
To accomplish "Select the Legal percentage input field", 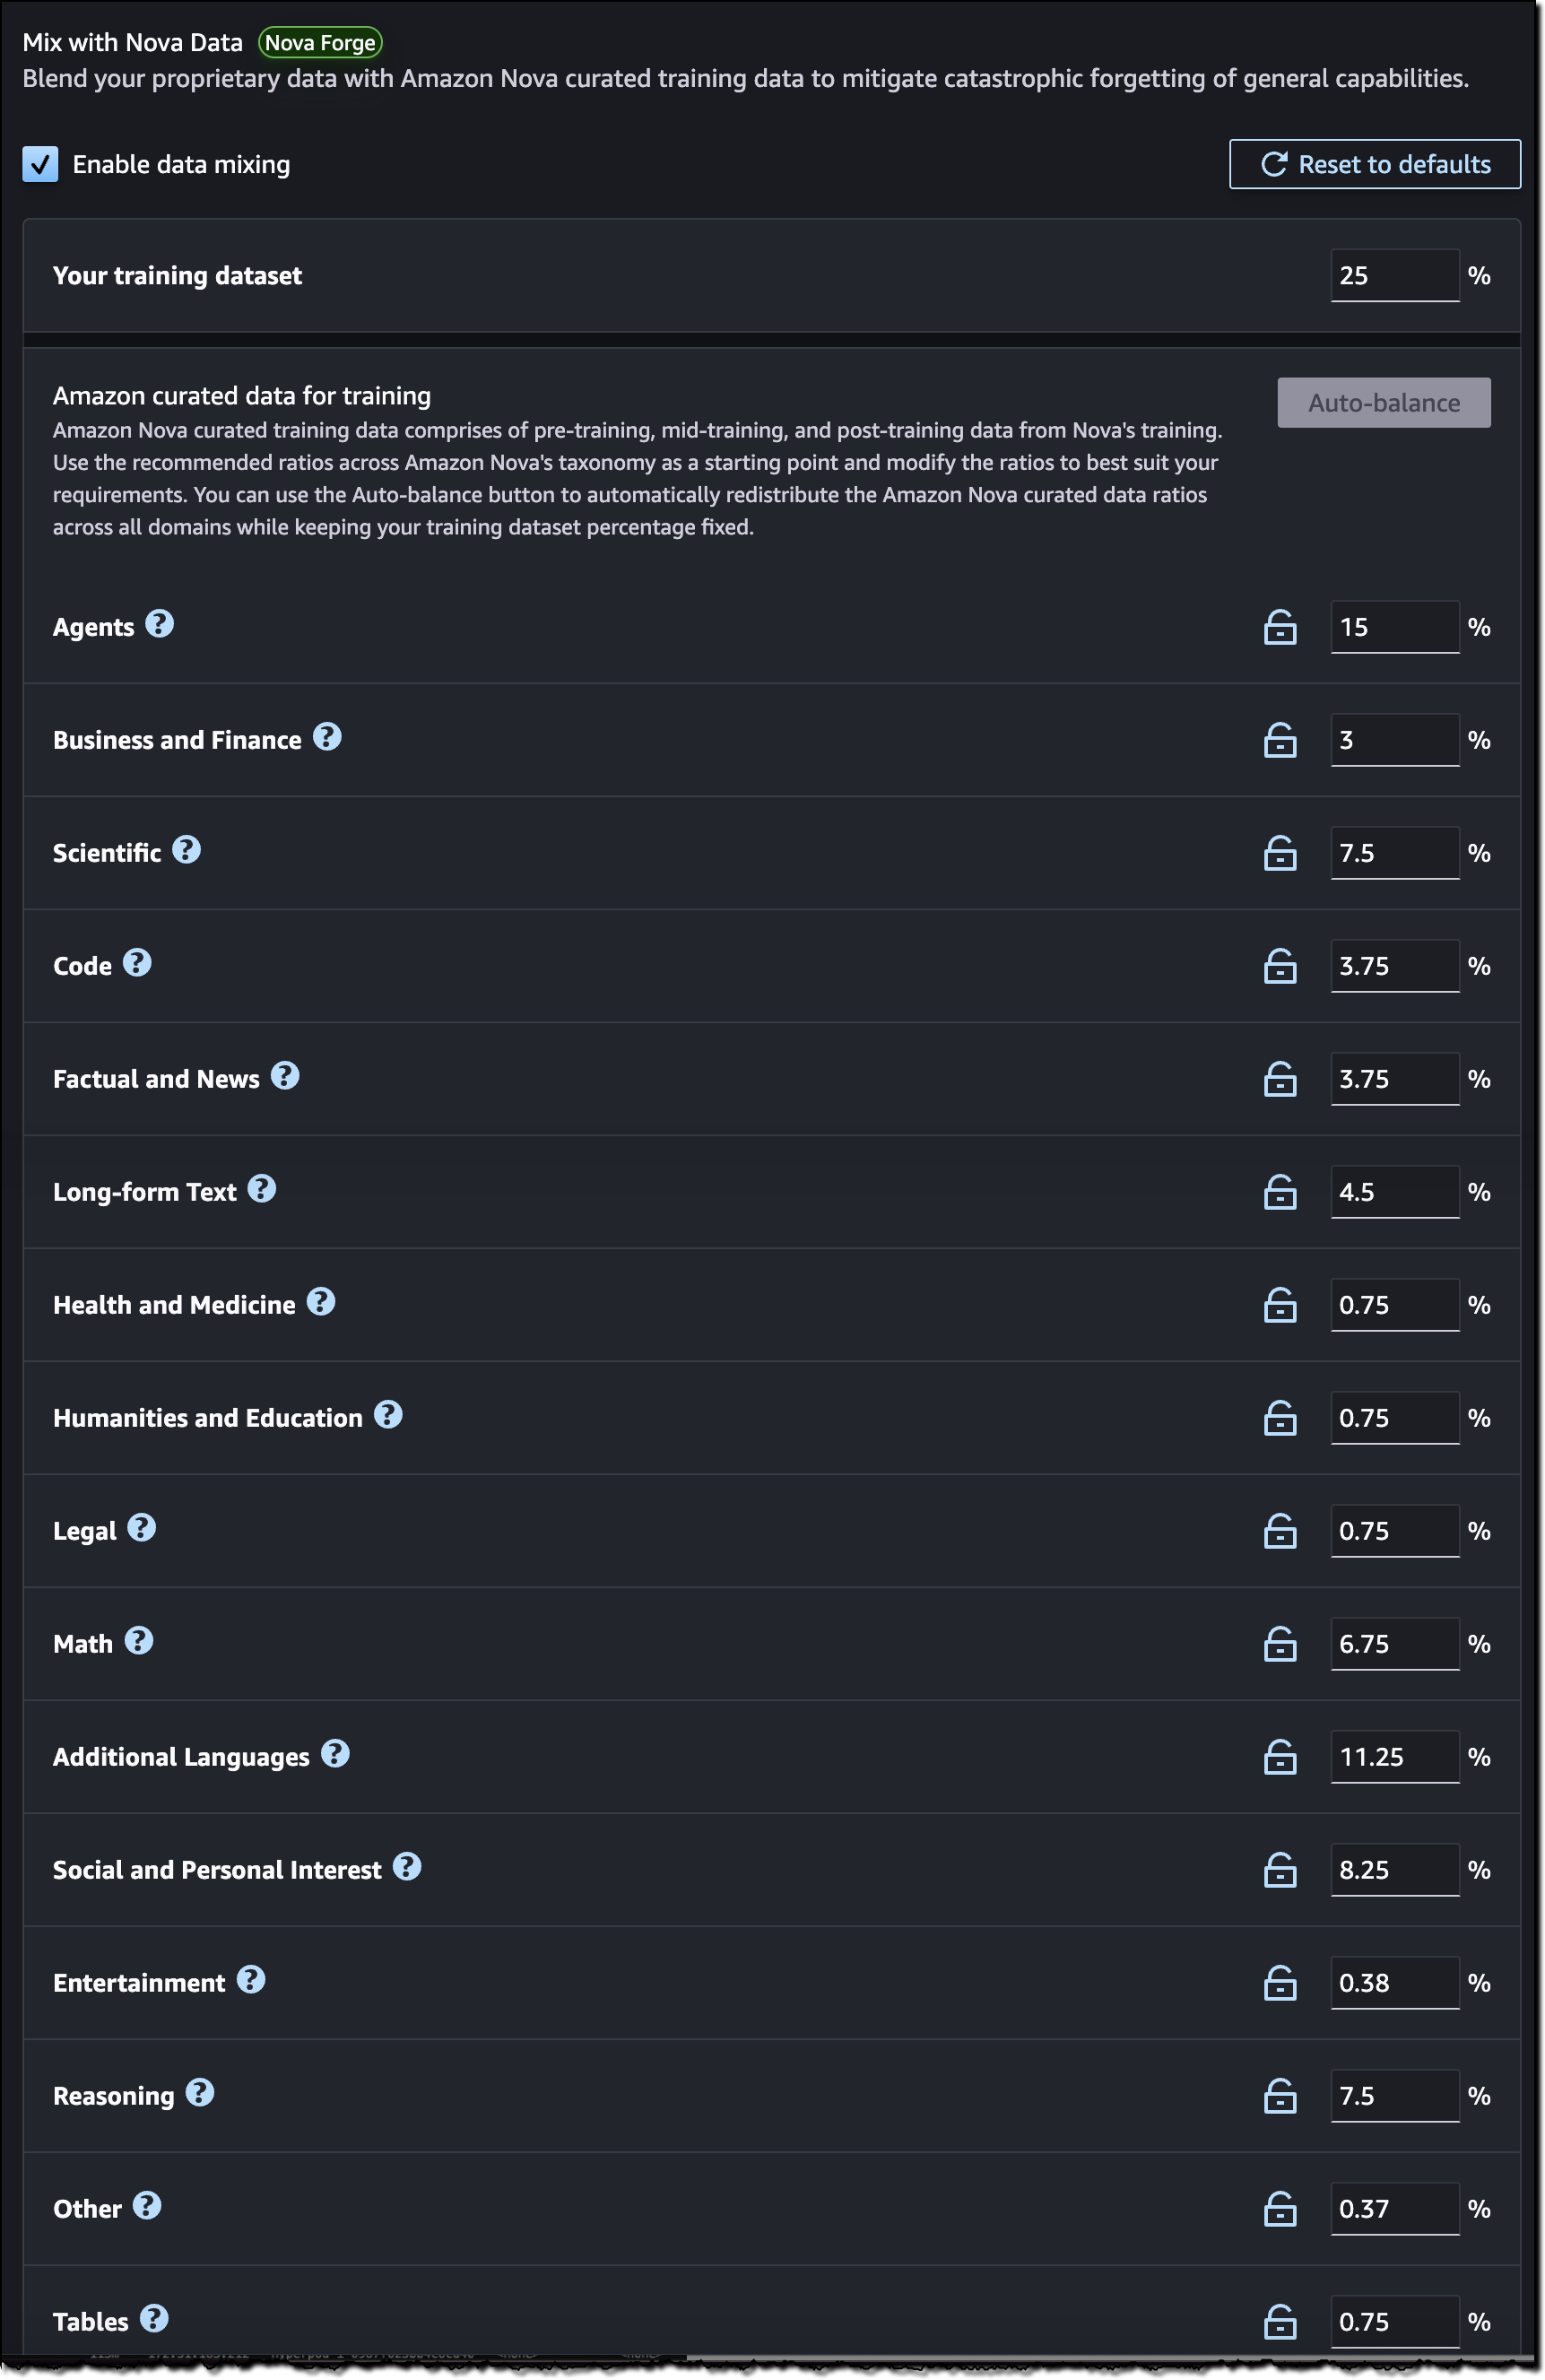I will (x=1394, y=1531).
